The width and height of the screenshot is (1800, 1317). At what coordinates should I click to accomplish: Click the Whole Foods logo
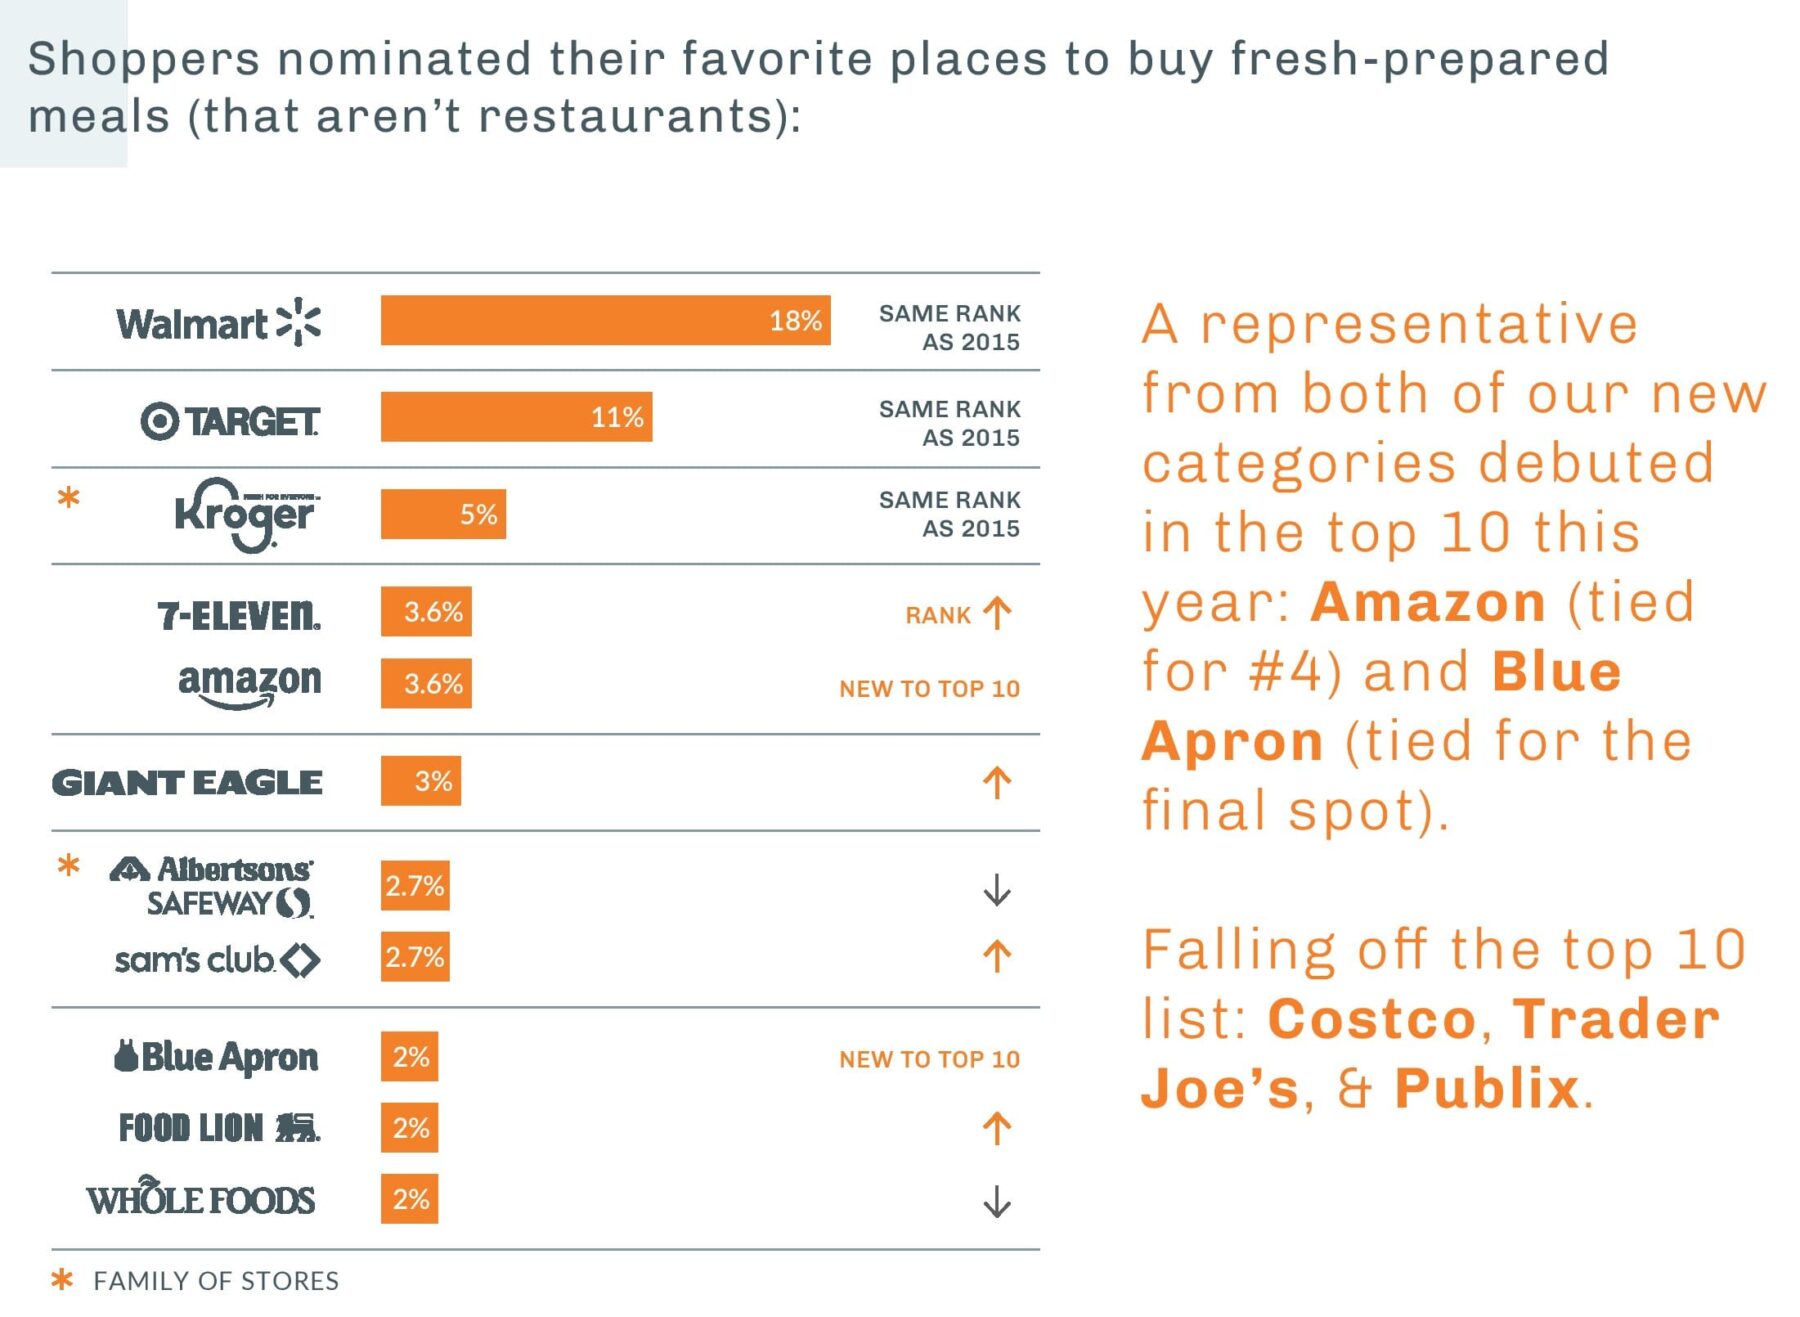[x=201, y=1197]
